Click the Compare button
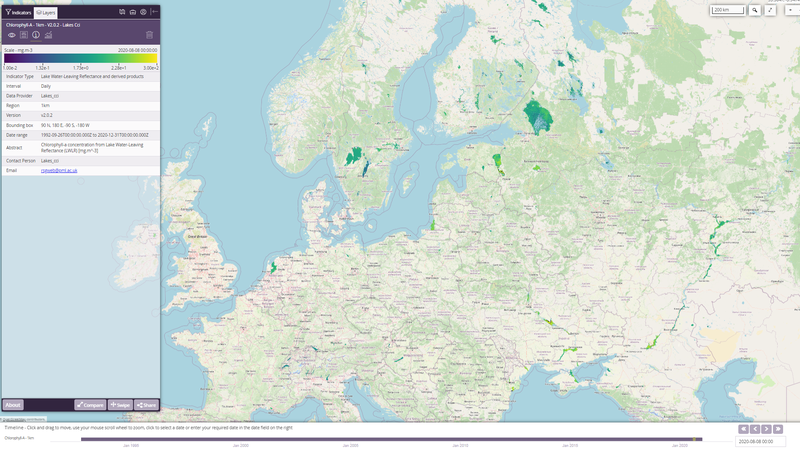This screenshot has height=452, width=800. (90, 405)
